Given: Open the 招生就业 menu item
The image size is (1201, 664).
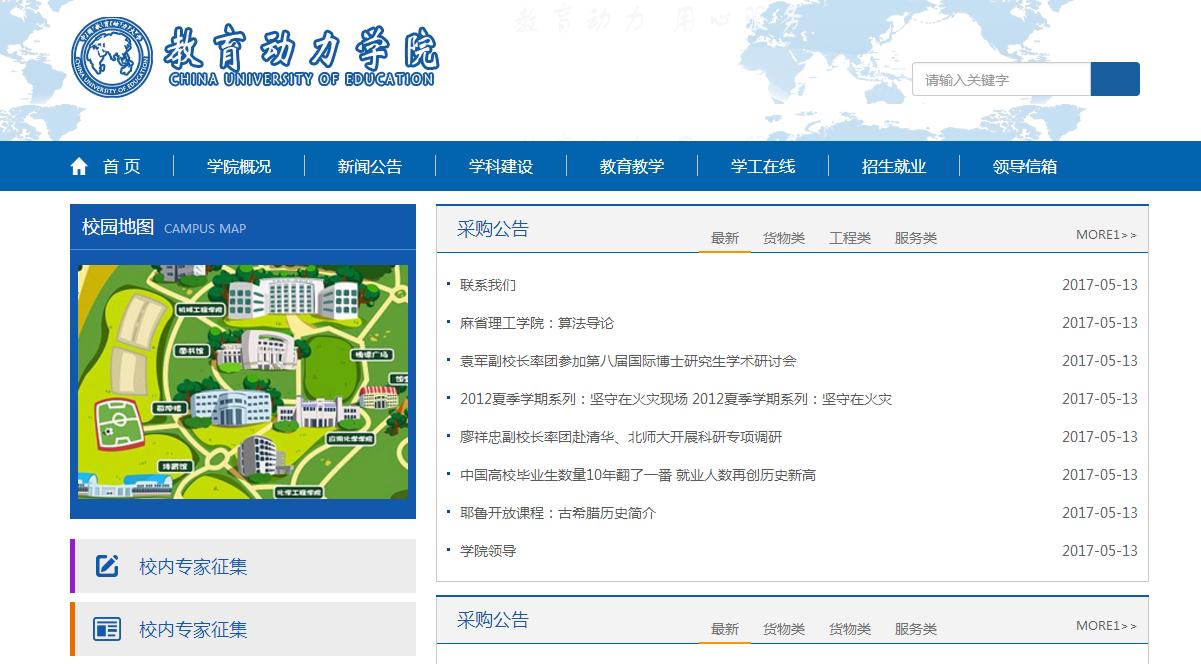Looking at the screenshot, I should [x=894, y=167].
